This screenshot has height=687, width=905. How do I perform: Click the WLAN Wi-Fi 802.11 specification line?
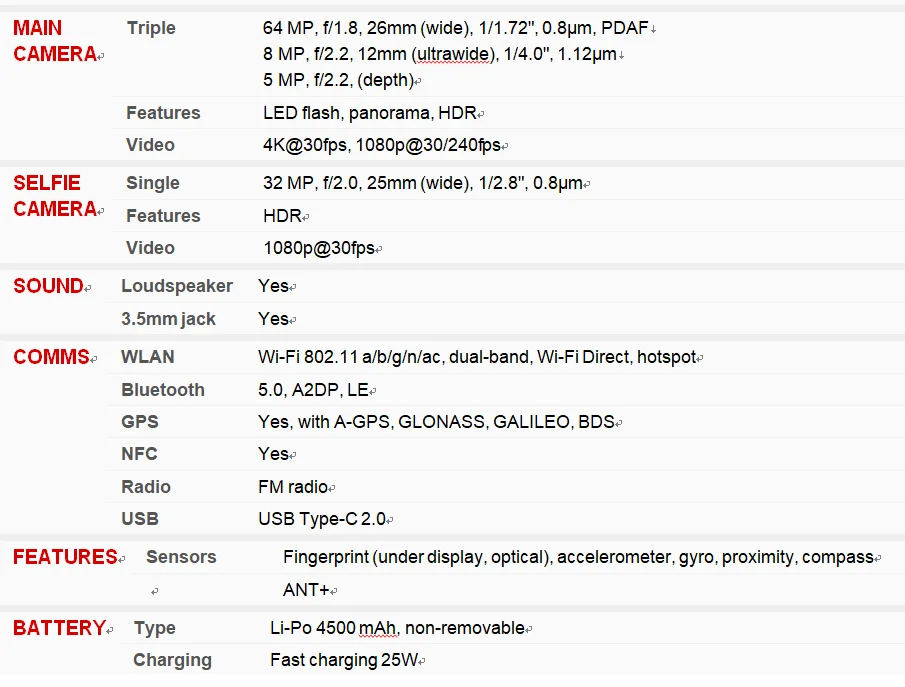pos(477,357)
